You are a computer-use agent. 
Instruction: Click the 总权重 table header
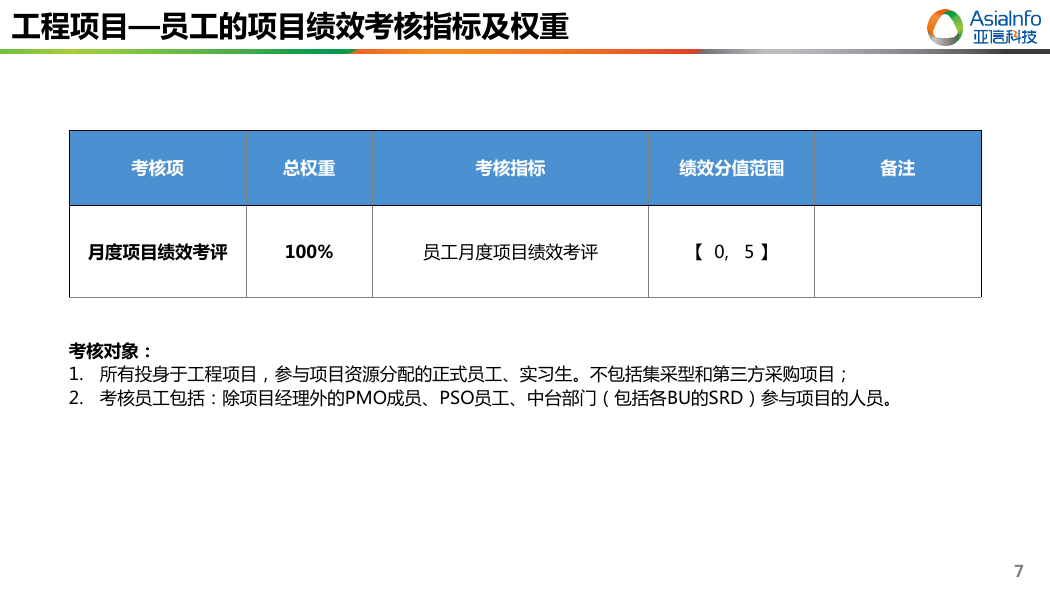(309, 168)
